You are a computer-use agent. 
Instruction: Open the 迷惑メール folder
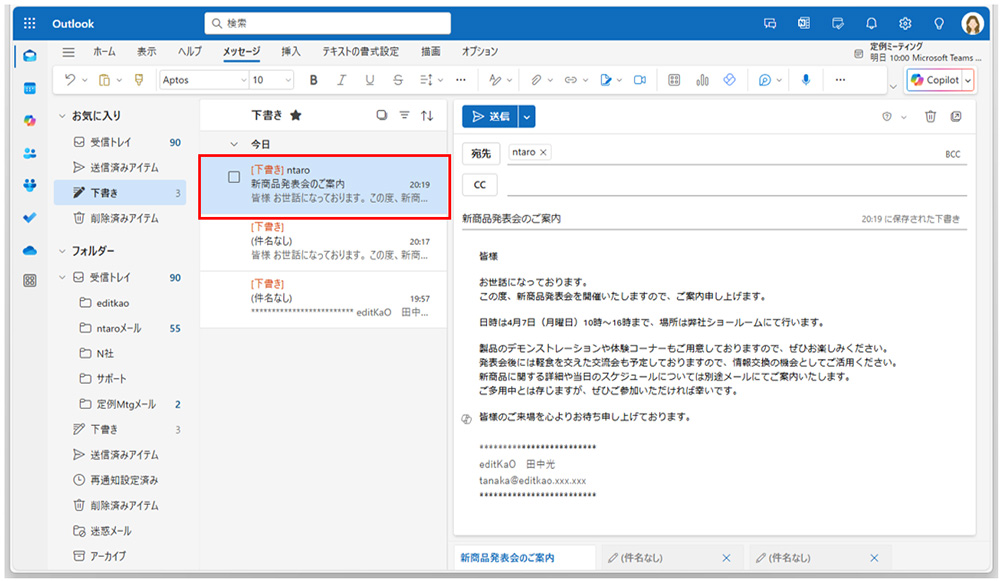click(x=121, y=531)
